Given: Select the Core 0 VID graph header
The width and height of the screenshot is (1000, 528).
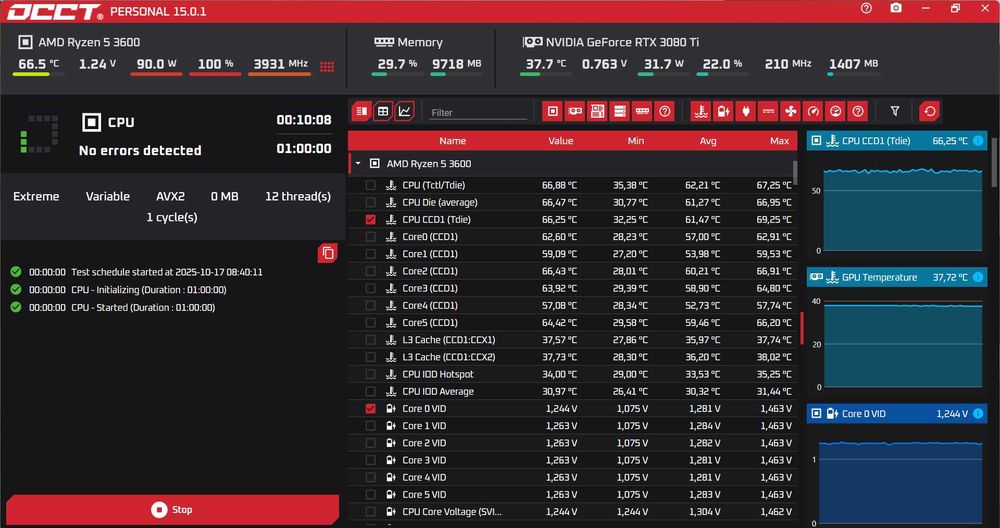Looking at the screenshot, I should pos(897,414).
